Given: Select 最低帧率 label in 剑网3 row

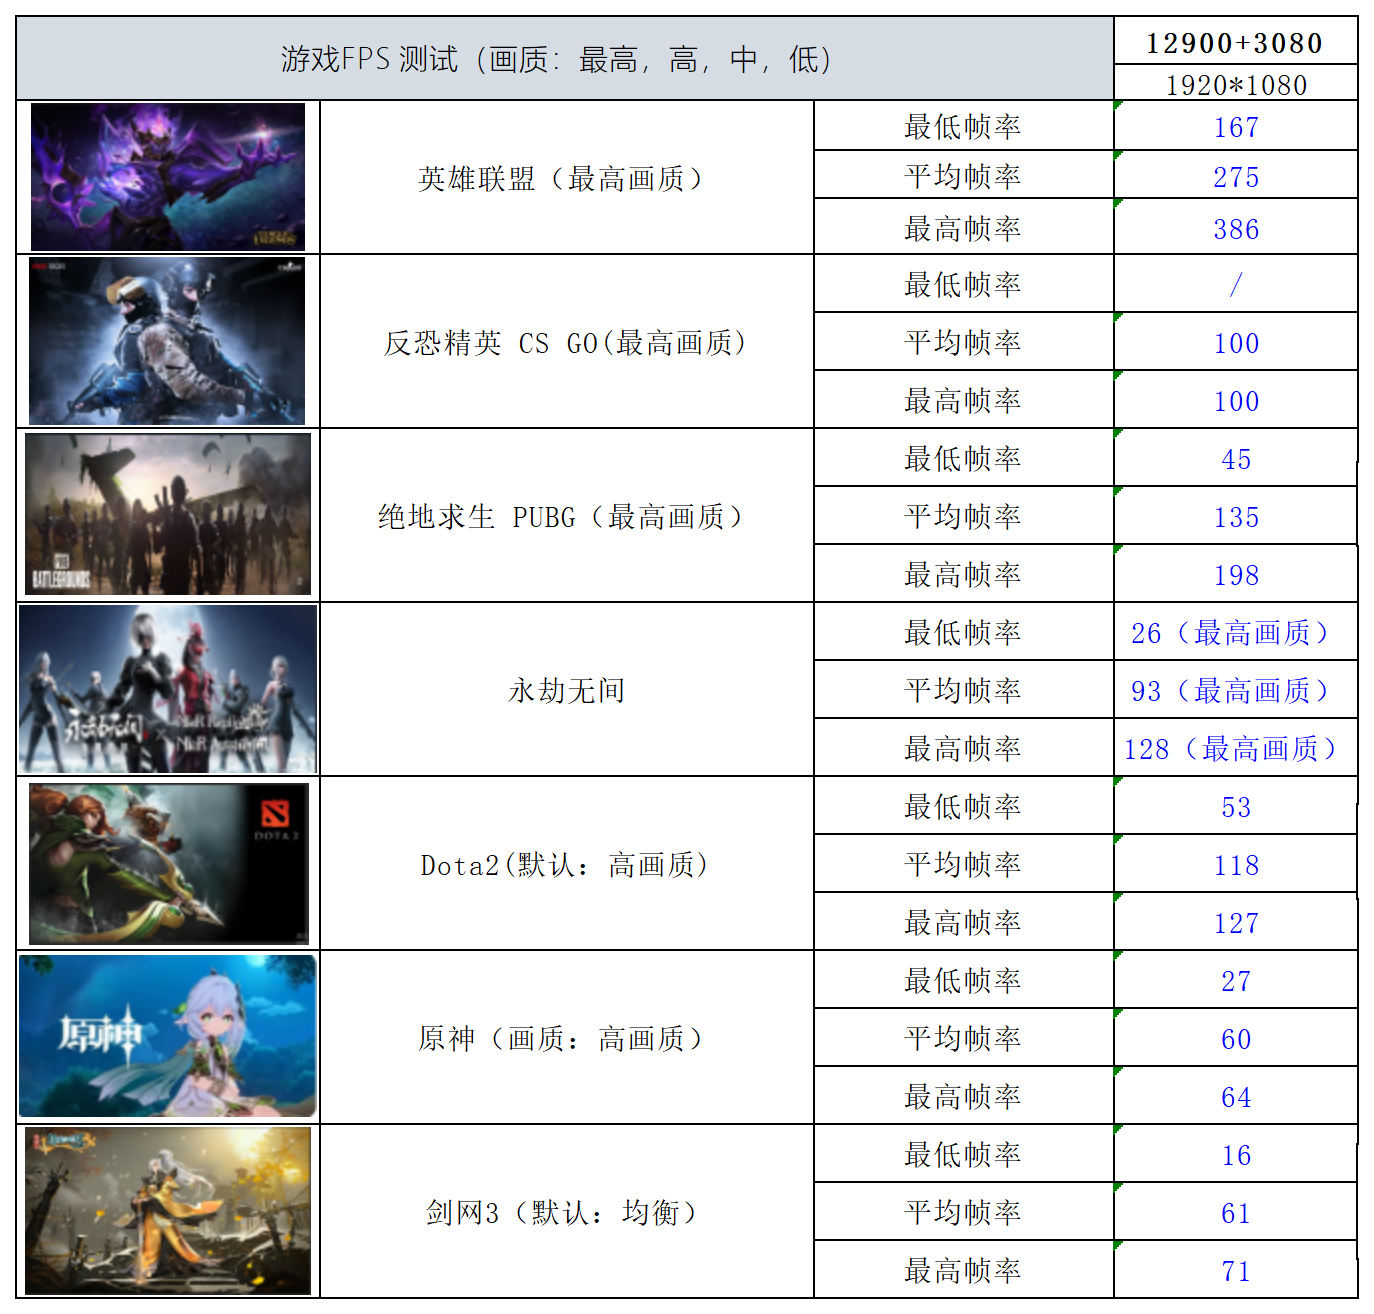Looking at the screenshot, I should click(x=964, y=1154).
